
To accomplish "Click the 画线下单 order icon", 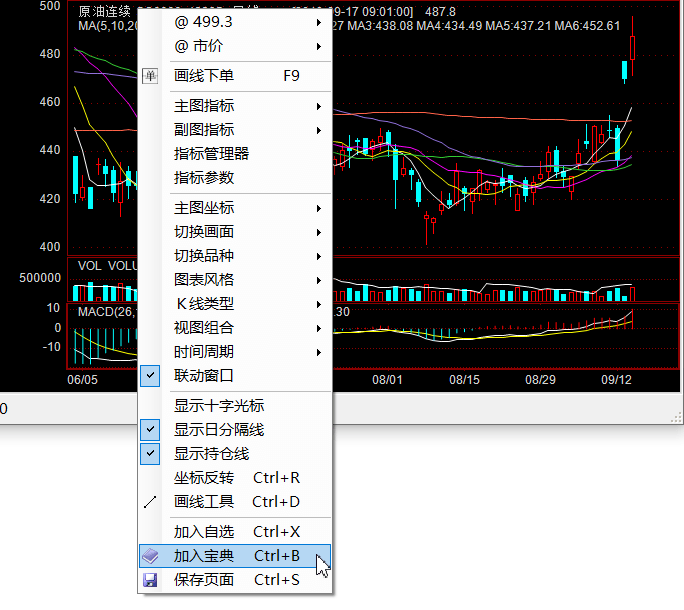I will coord(150,75).
